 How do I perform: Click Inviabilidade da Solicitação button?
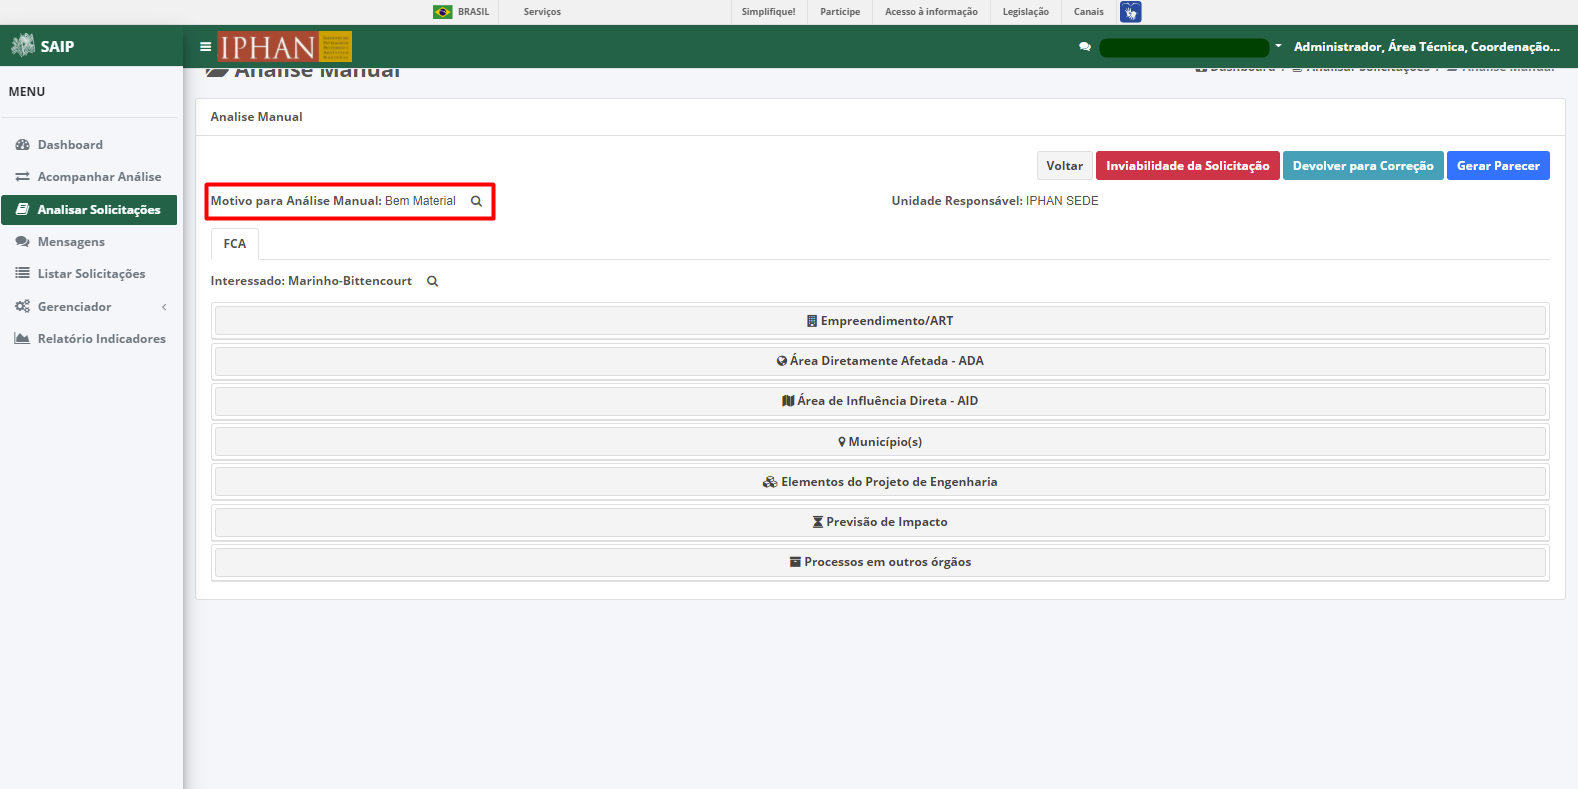1188,166
